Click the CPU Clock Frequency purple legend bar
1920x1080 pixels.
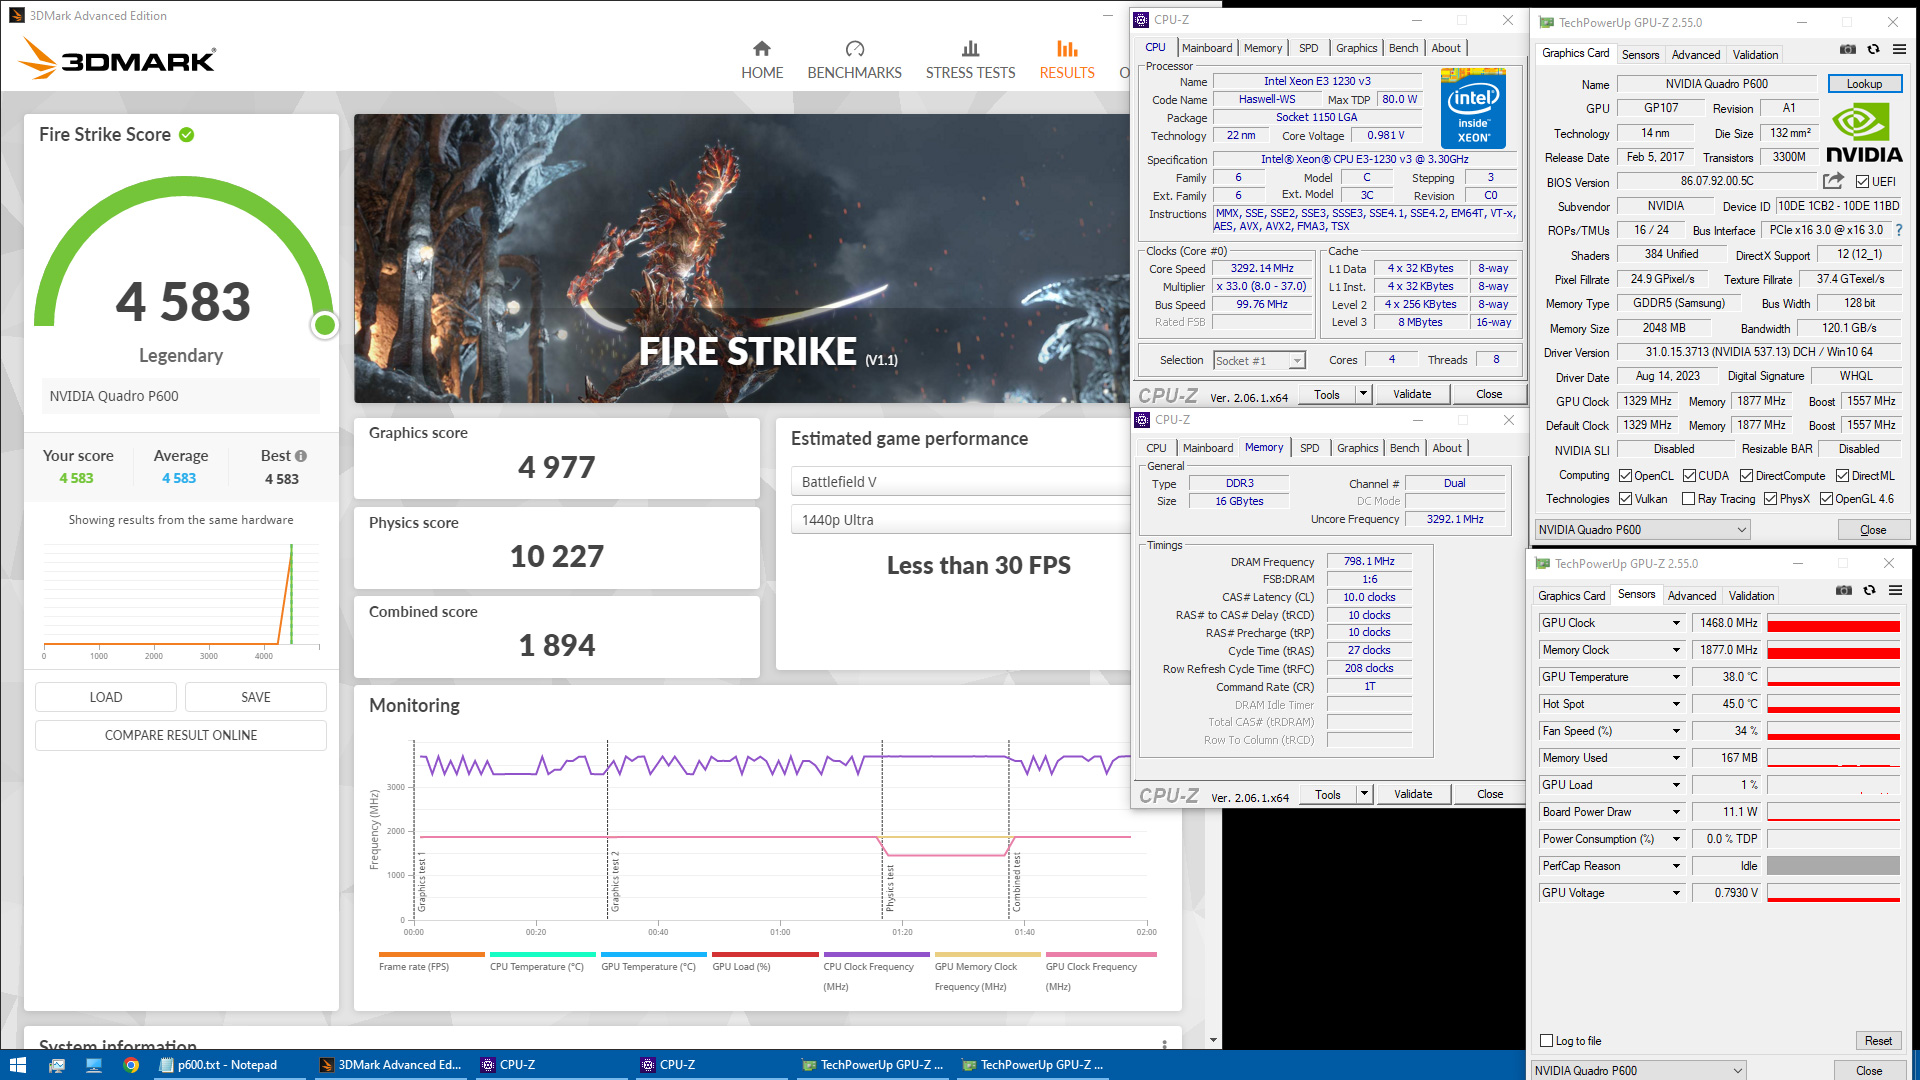pyautogui.click(x=876, y=954)
